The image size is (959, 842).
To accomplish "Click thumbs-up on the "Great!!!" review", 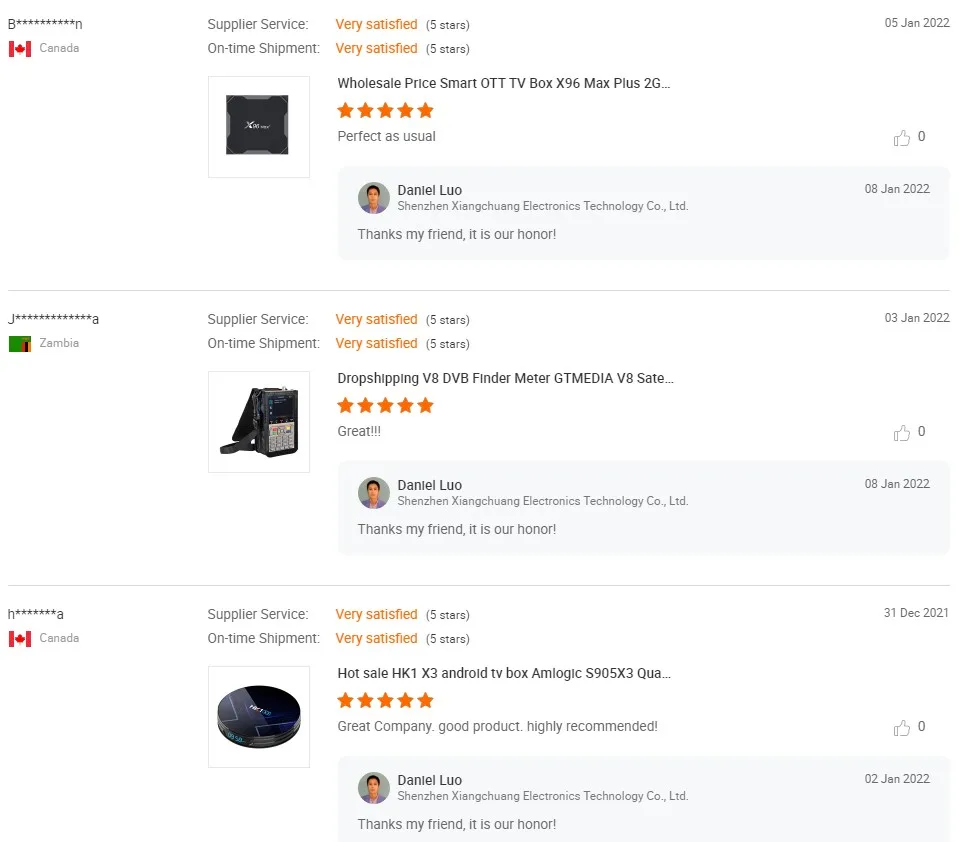I will 902,433.
